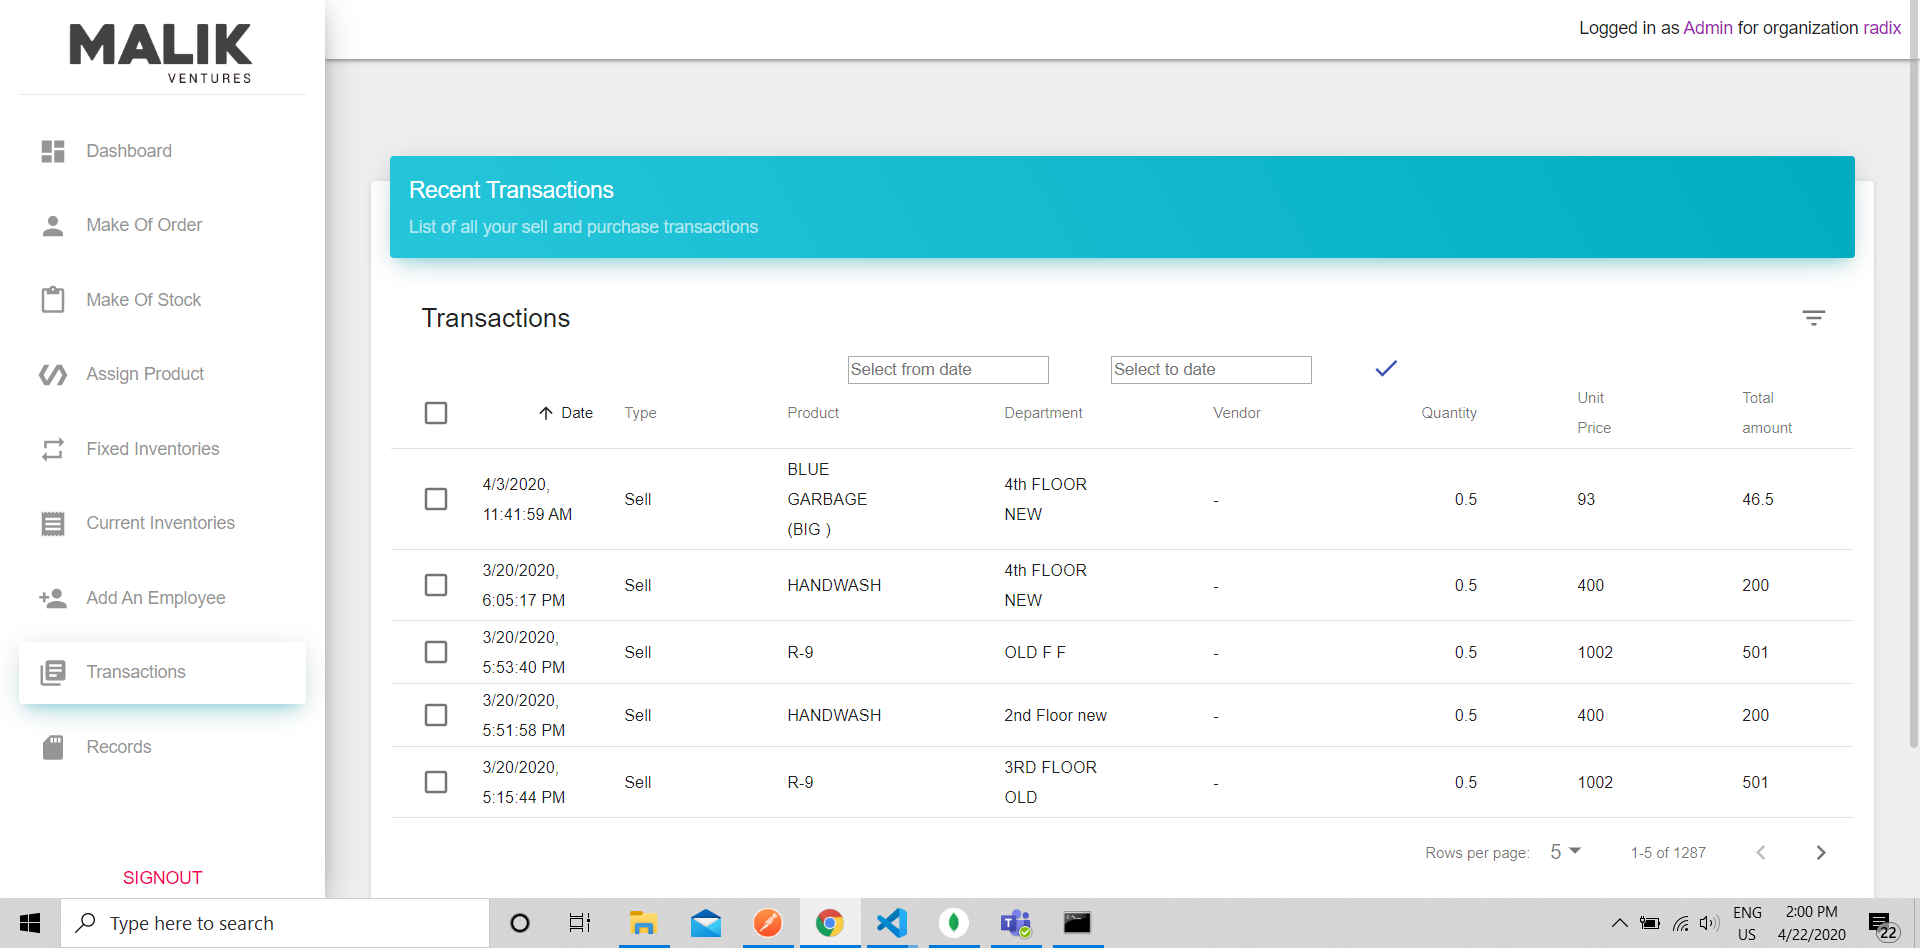Click the Records menu item
Viewport: 1920px width, 948px height.
pos(162,747)
